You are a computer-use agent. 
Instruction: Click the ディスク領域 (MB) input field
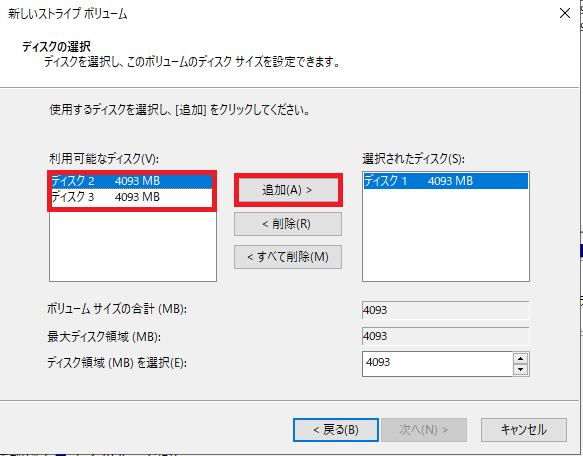click(438, 364)
